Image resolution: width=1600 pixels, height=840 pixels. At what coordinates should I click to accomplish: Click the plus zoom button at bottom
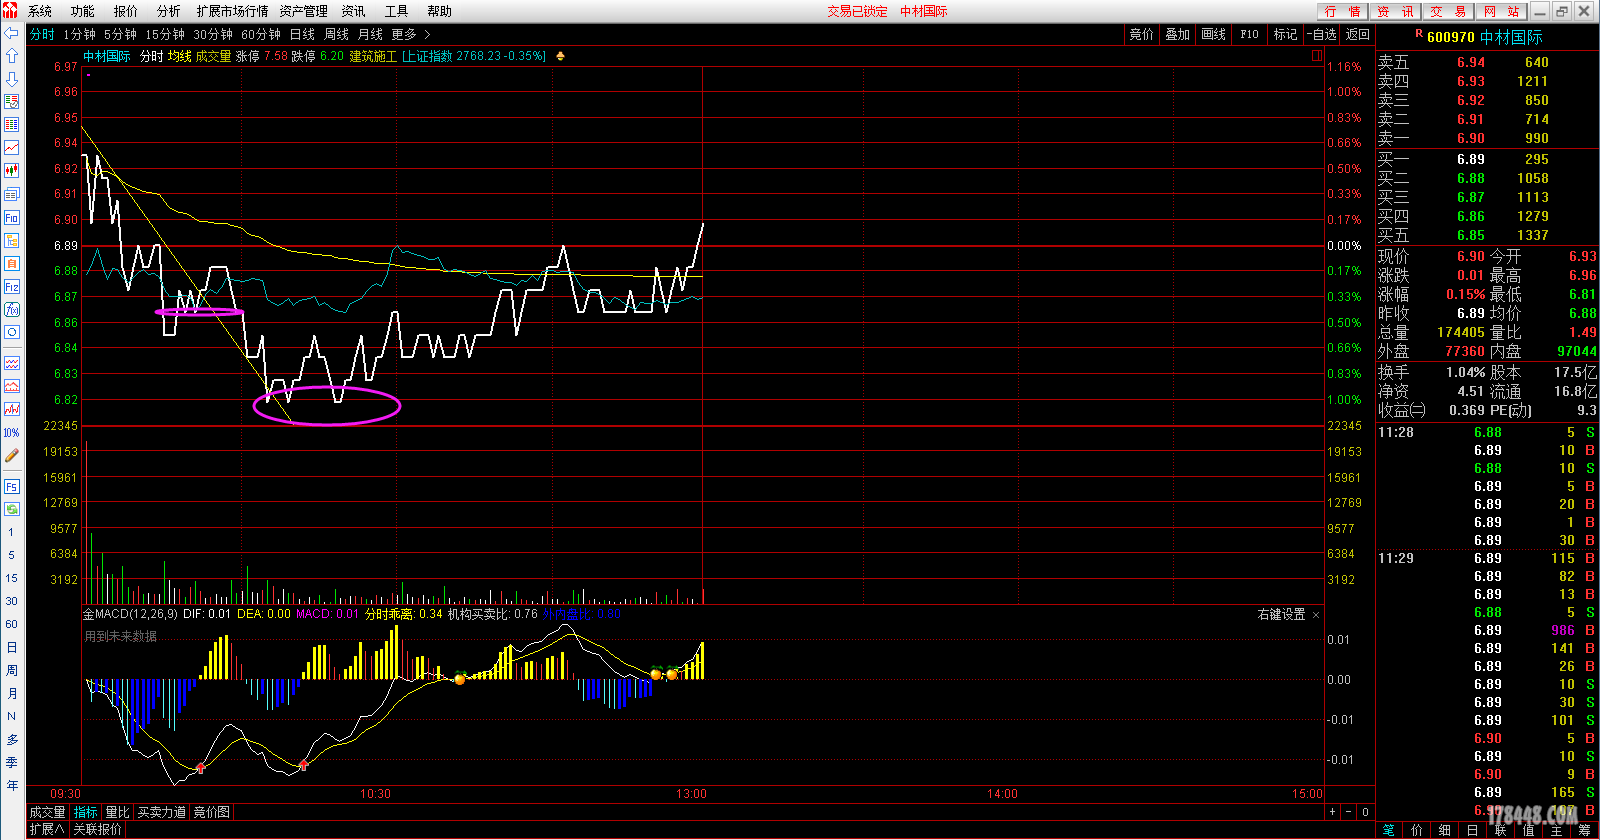click(x=1332, y=812)
